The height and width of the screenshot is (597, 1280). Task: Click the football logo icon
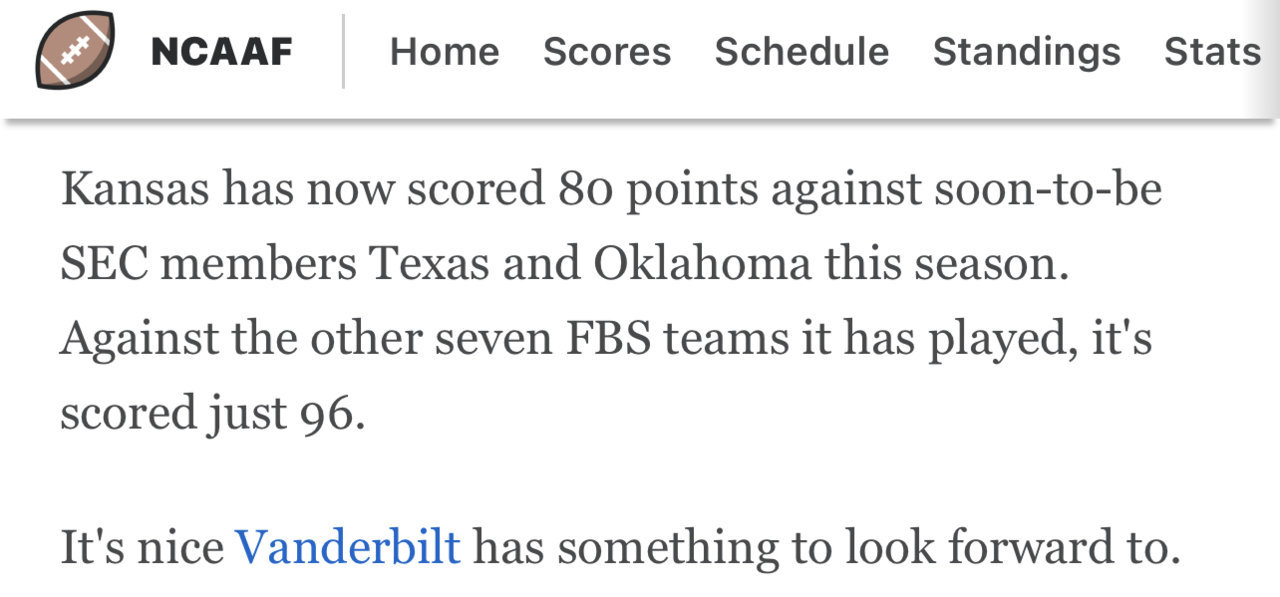tap(75, 51)
